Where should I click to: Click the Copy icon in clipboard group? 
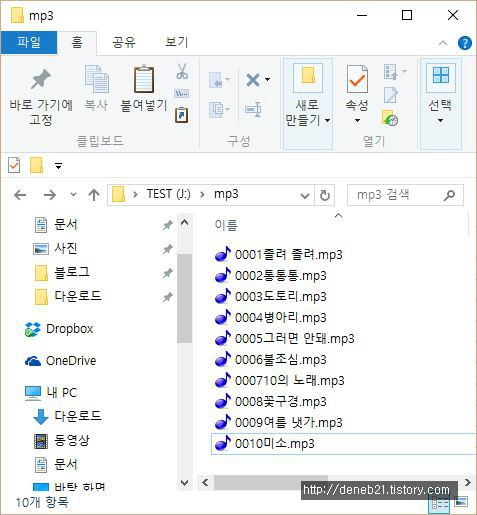(x=96, y=79)
